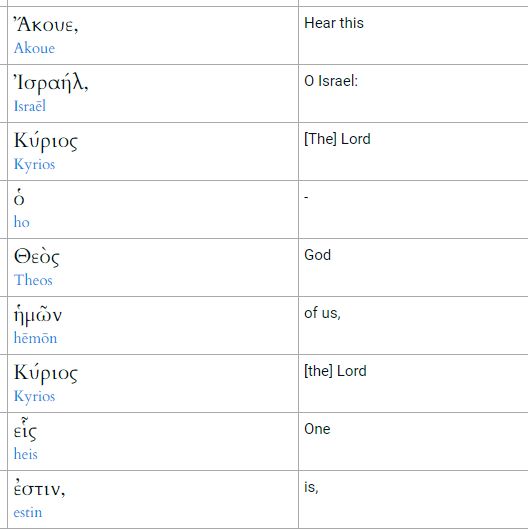Screen dimensions: 528x531
Task: Follow the first Kyrios transliteration link
Action: click(34, 165)
